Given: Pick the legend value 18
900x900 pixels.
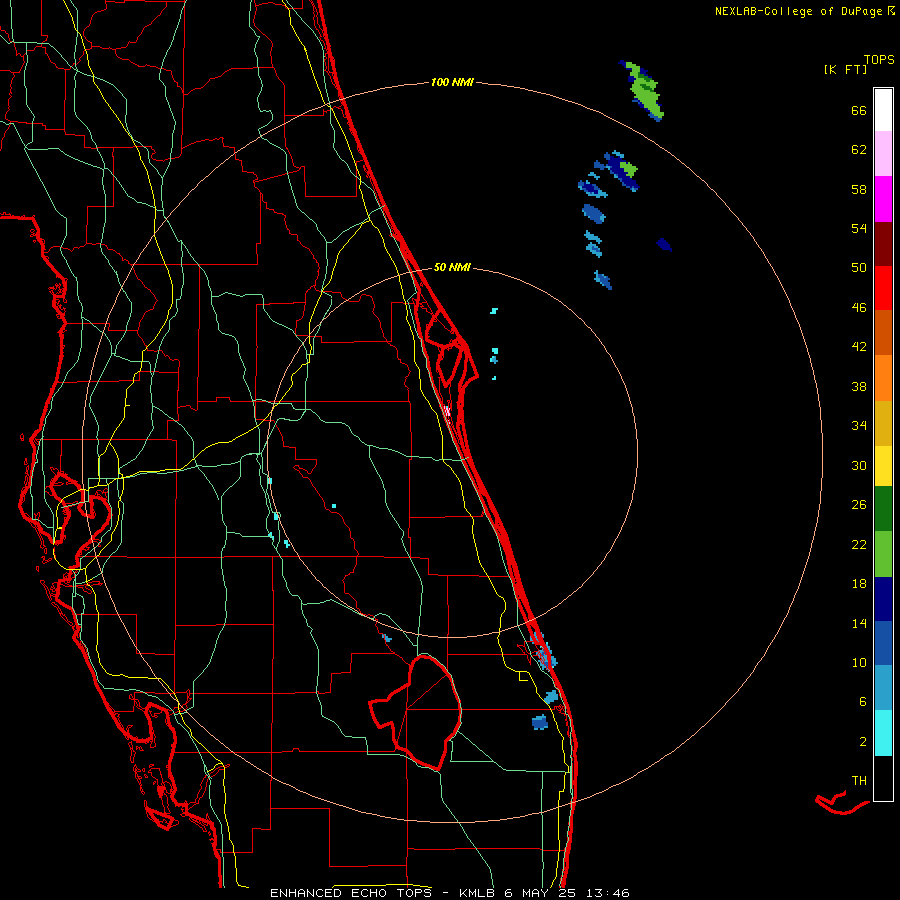Looking at the screenshot, I should click(859, 584).
